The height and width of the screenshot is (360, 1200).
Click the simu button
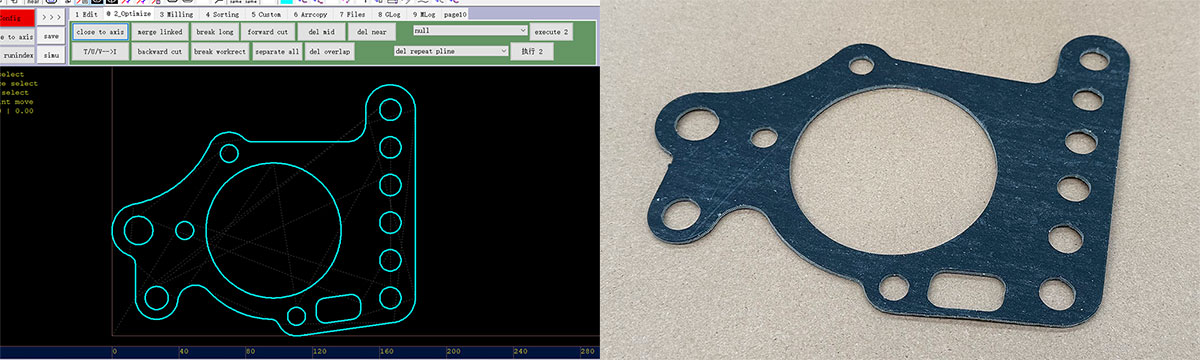pyautogui.click(x=52, y=55)
